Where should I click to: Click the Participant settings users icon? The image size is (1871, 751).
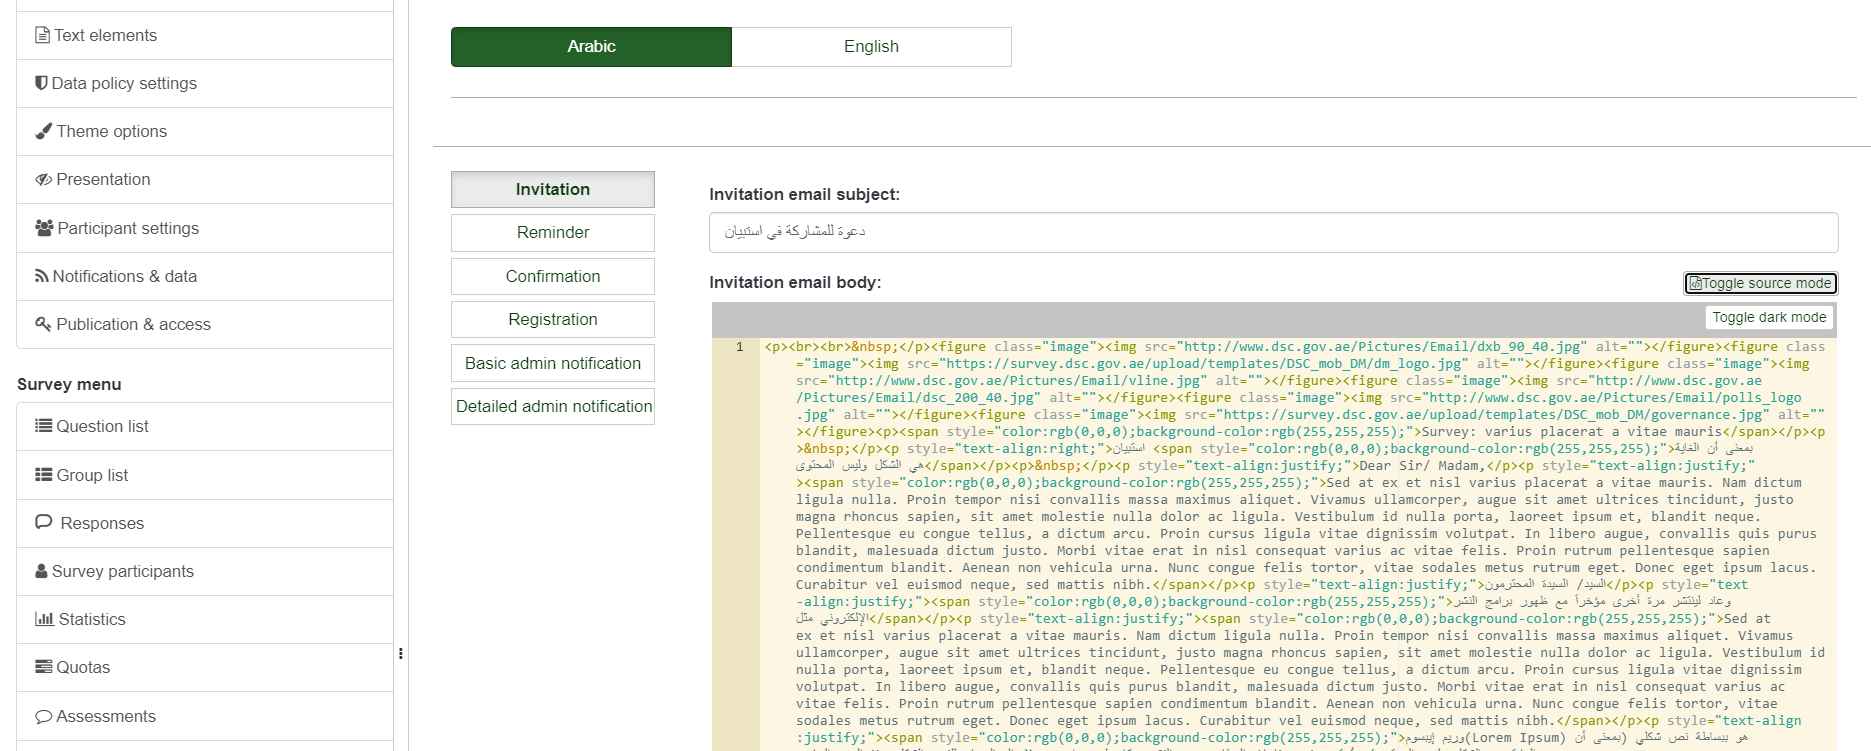pos(44,228)
